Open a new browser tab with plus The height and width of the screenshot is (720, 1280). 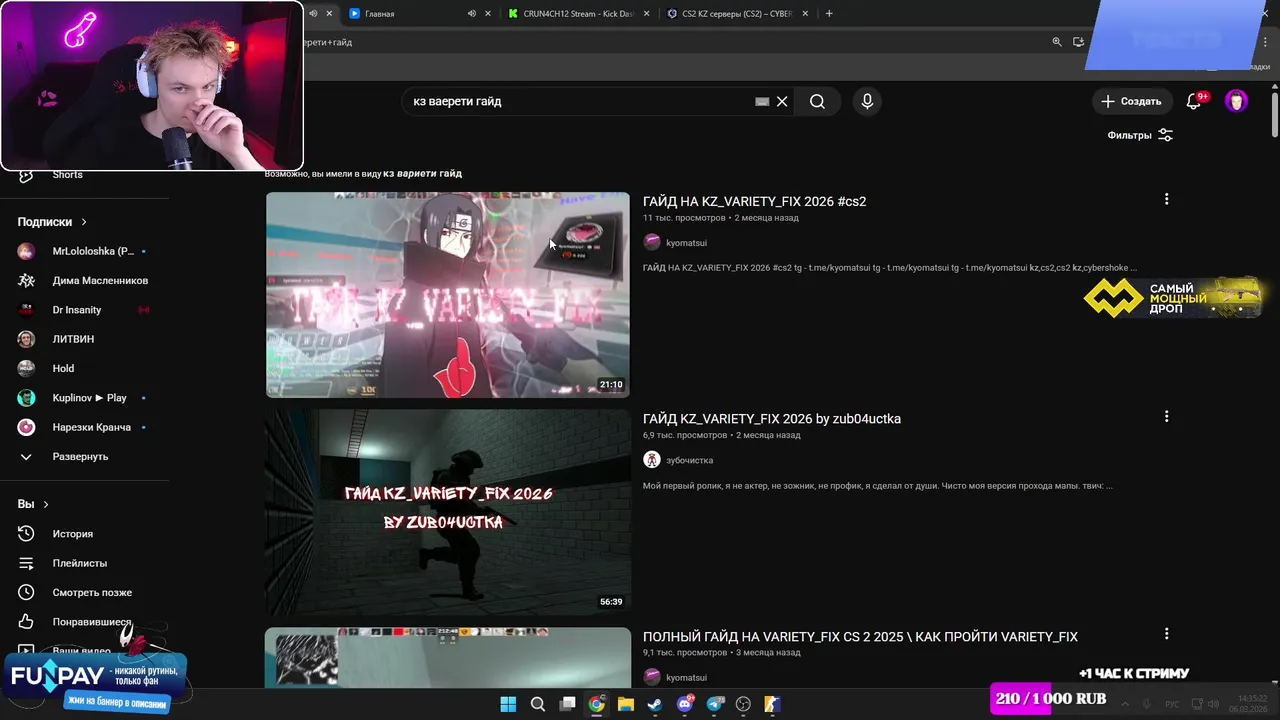point(829,13)
